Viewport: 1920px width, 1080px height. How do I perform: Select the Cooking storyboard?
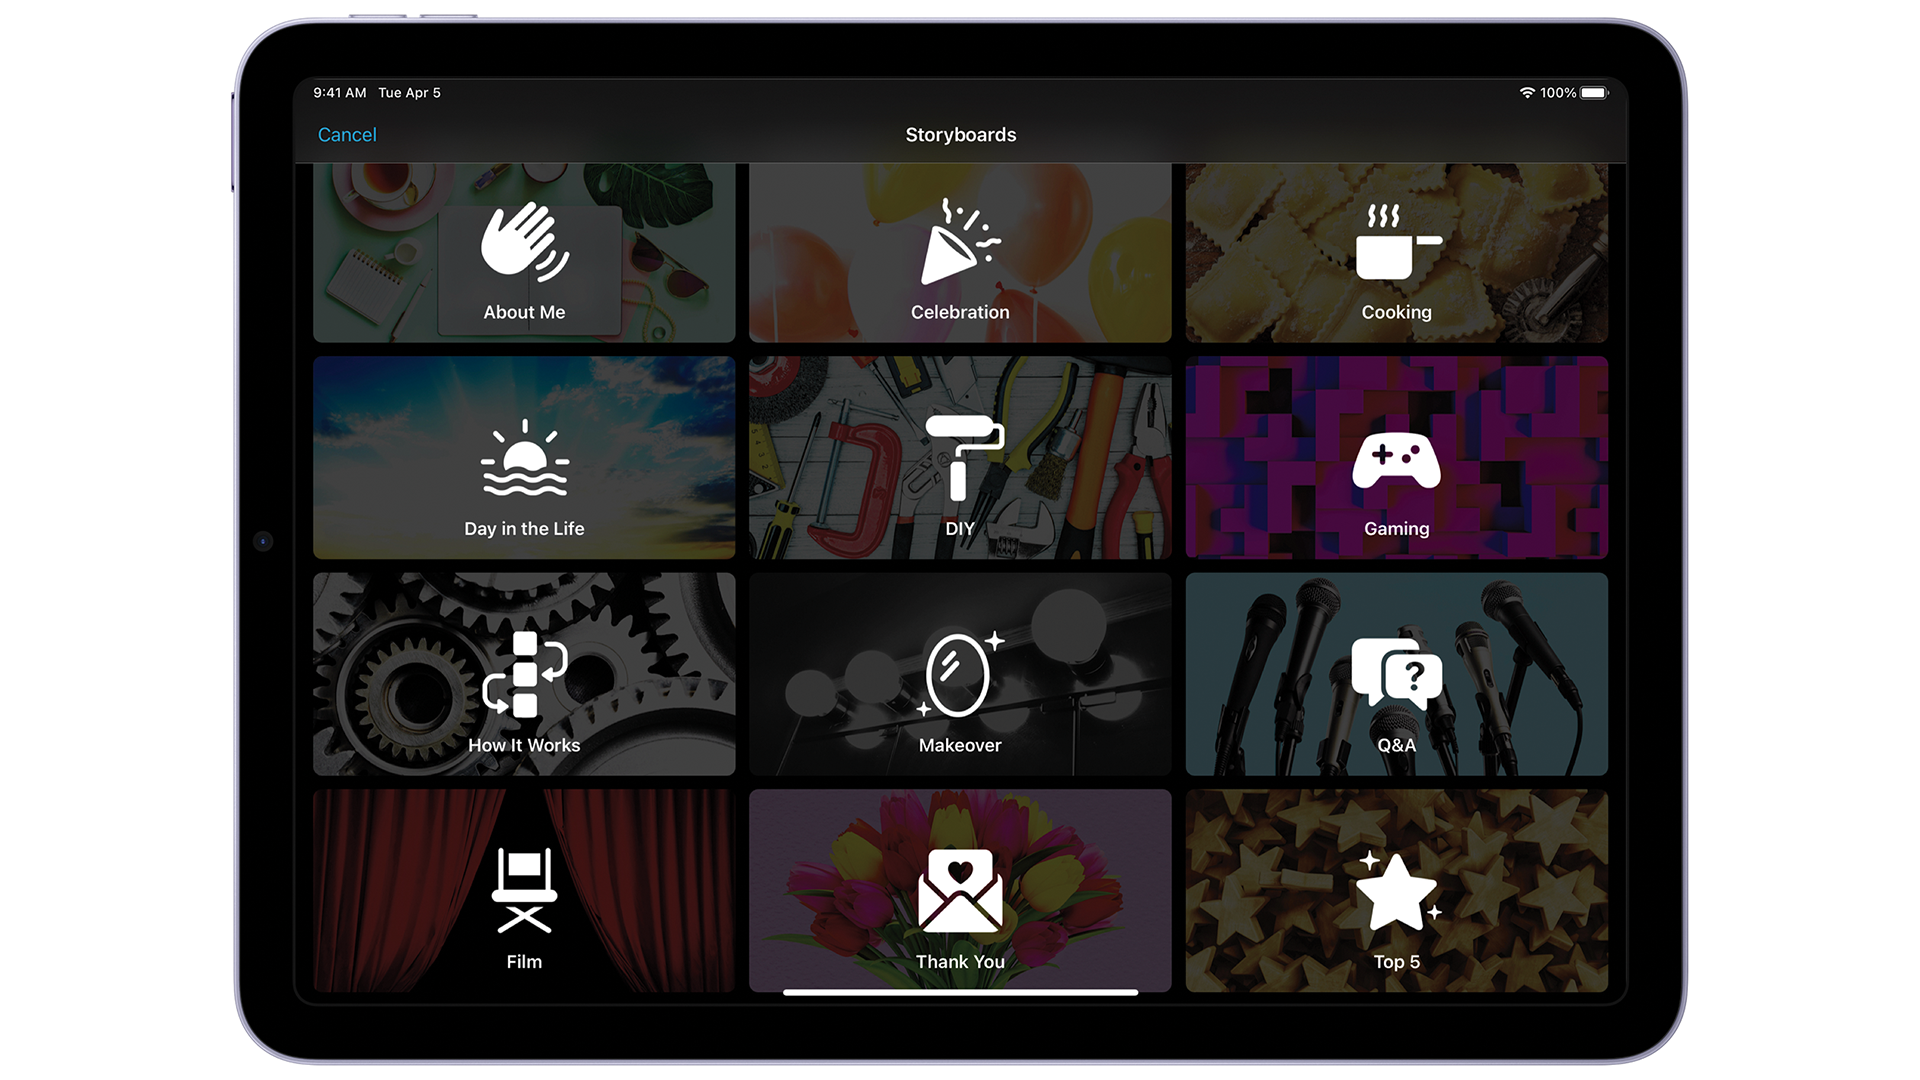pos(1395,251)
